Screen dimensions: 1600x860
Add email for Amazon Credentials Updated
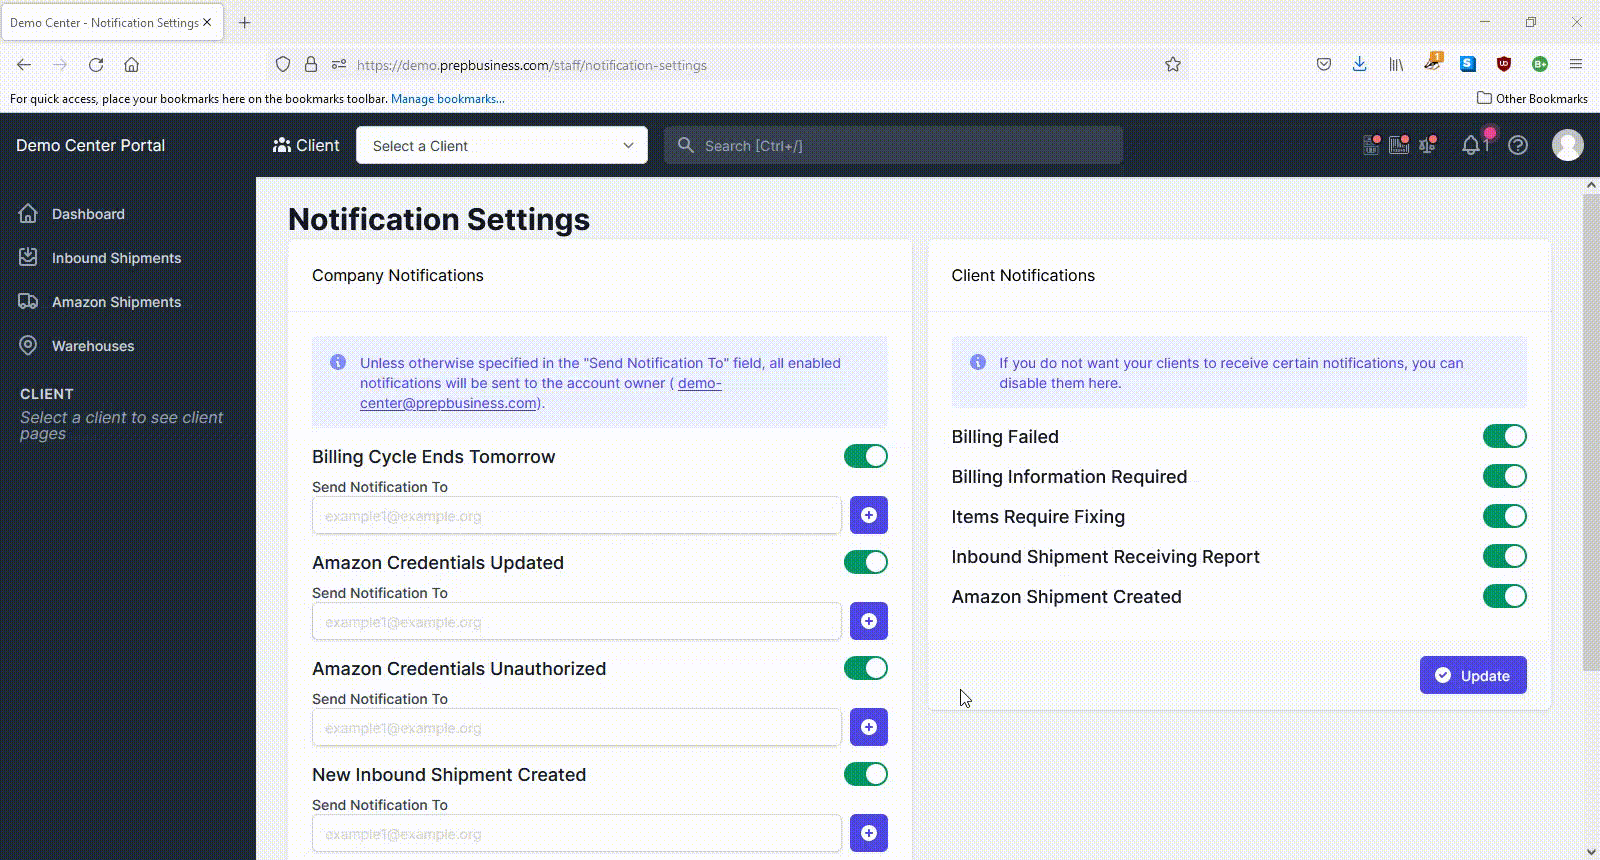point(869,621)
